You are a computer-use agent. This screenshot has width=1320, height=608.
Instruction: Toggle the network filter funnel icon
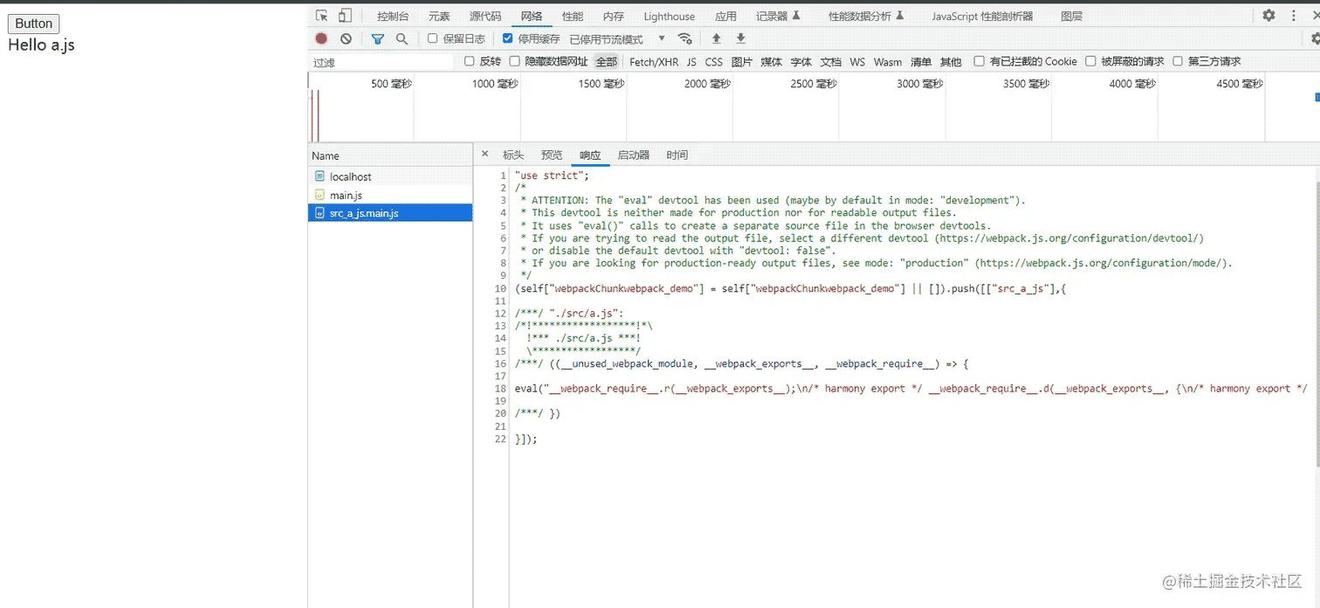377,39
